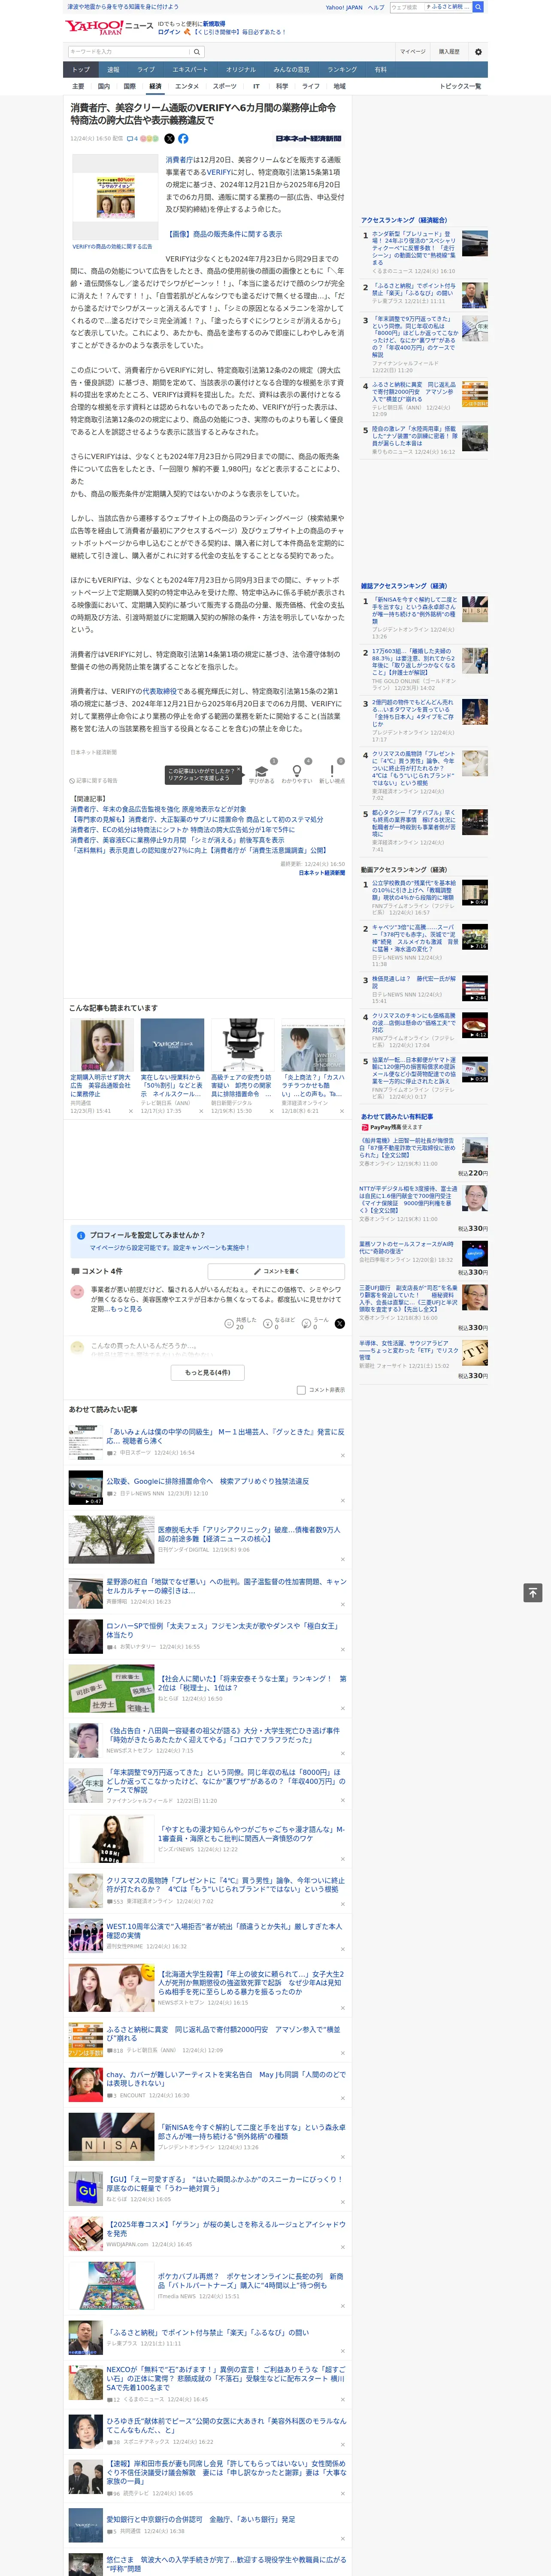The height and width of the screenshot is (2576, 551).
Task: Share article on Facebook near headline
Action: click(183, 139)
